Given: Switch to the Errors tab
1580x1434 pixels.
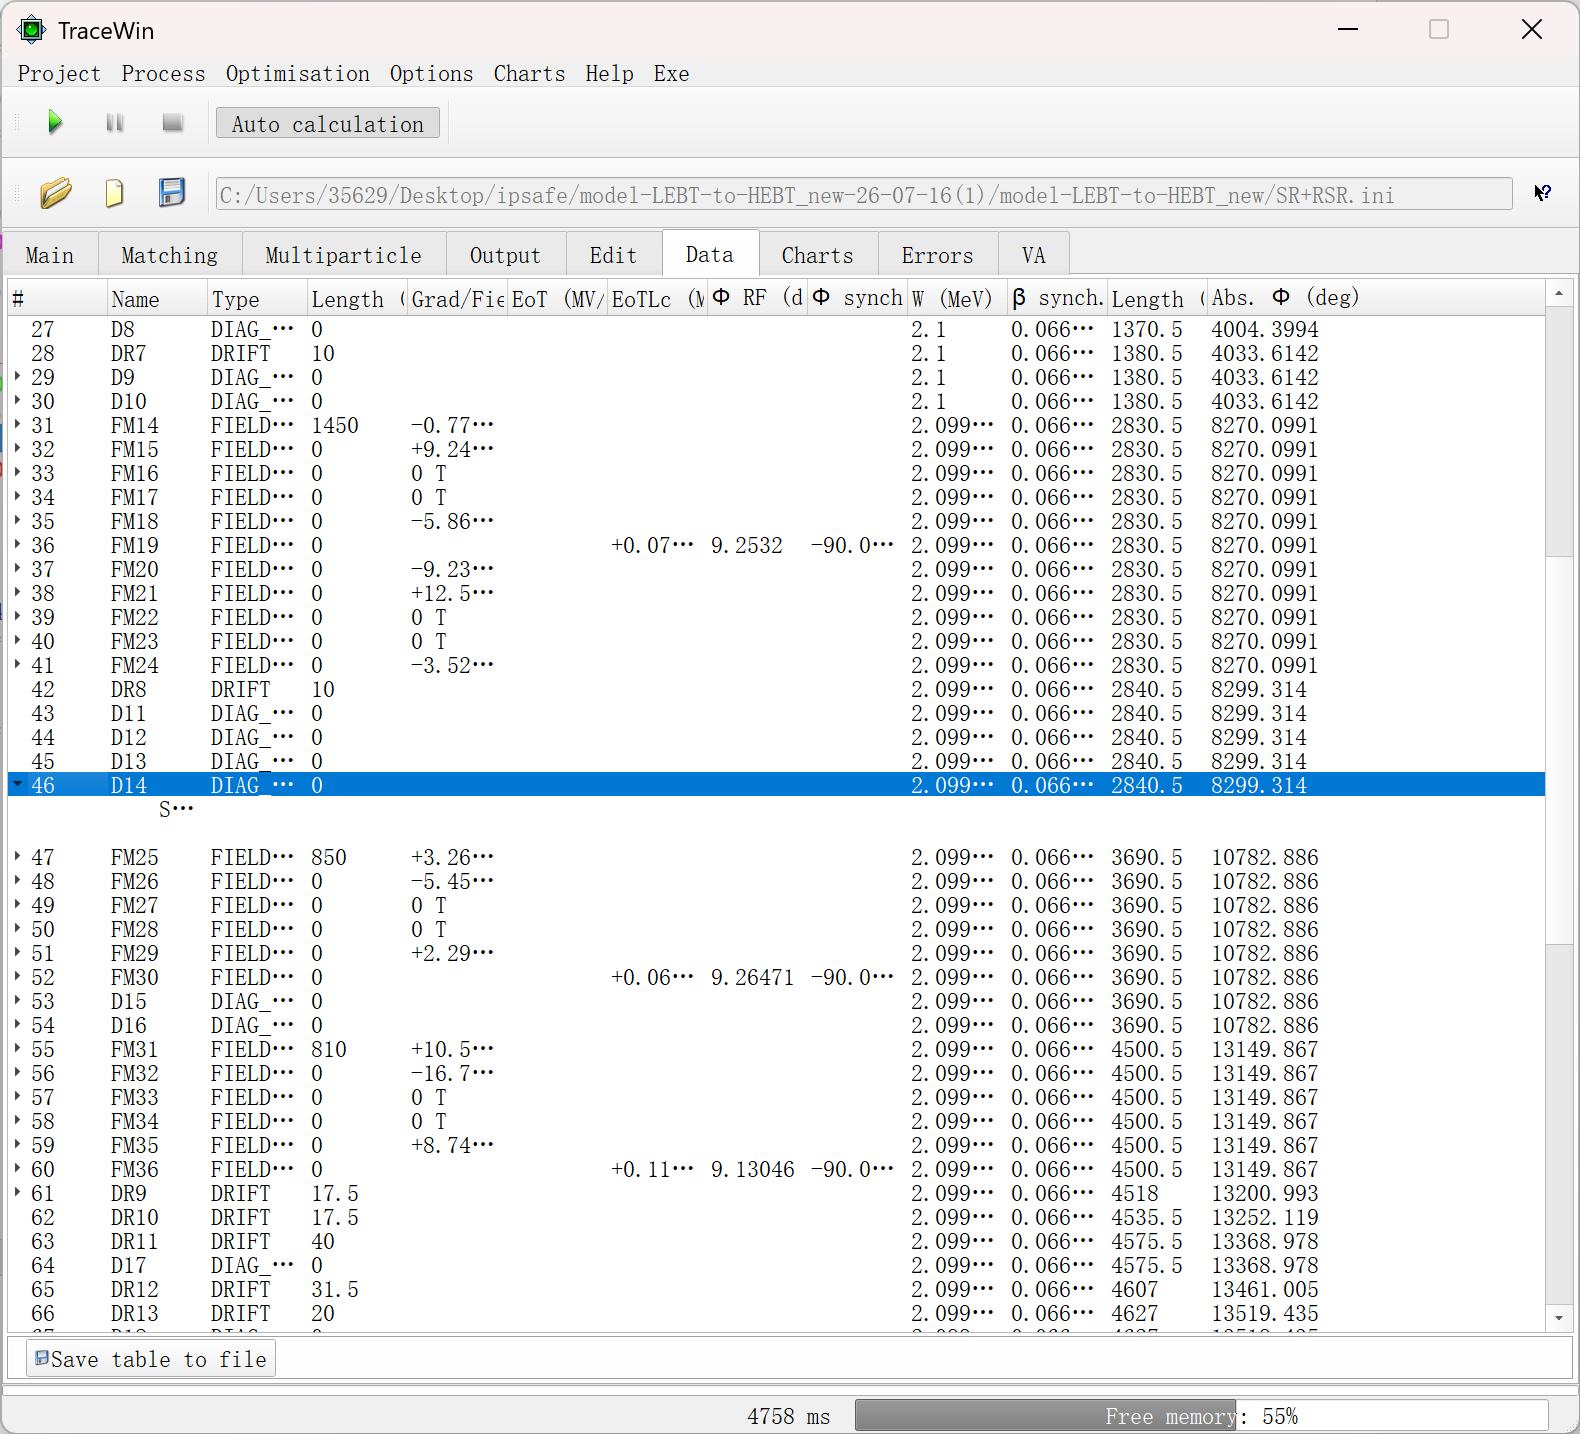Looking at the screenshot, I should tap(938, 255).
